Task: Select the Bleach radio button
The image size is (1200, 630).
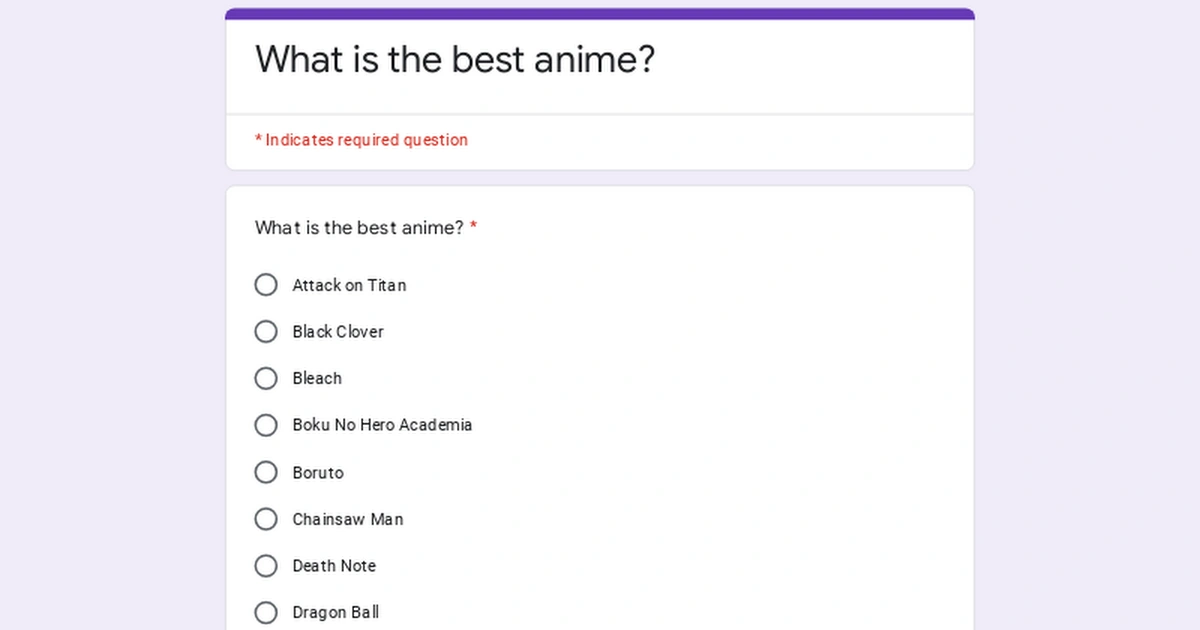Action: [x=266, y=378]
